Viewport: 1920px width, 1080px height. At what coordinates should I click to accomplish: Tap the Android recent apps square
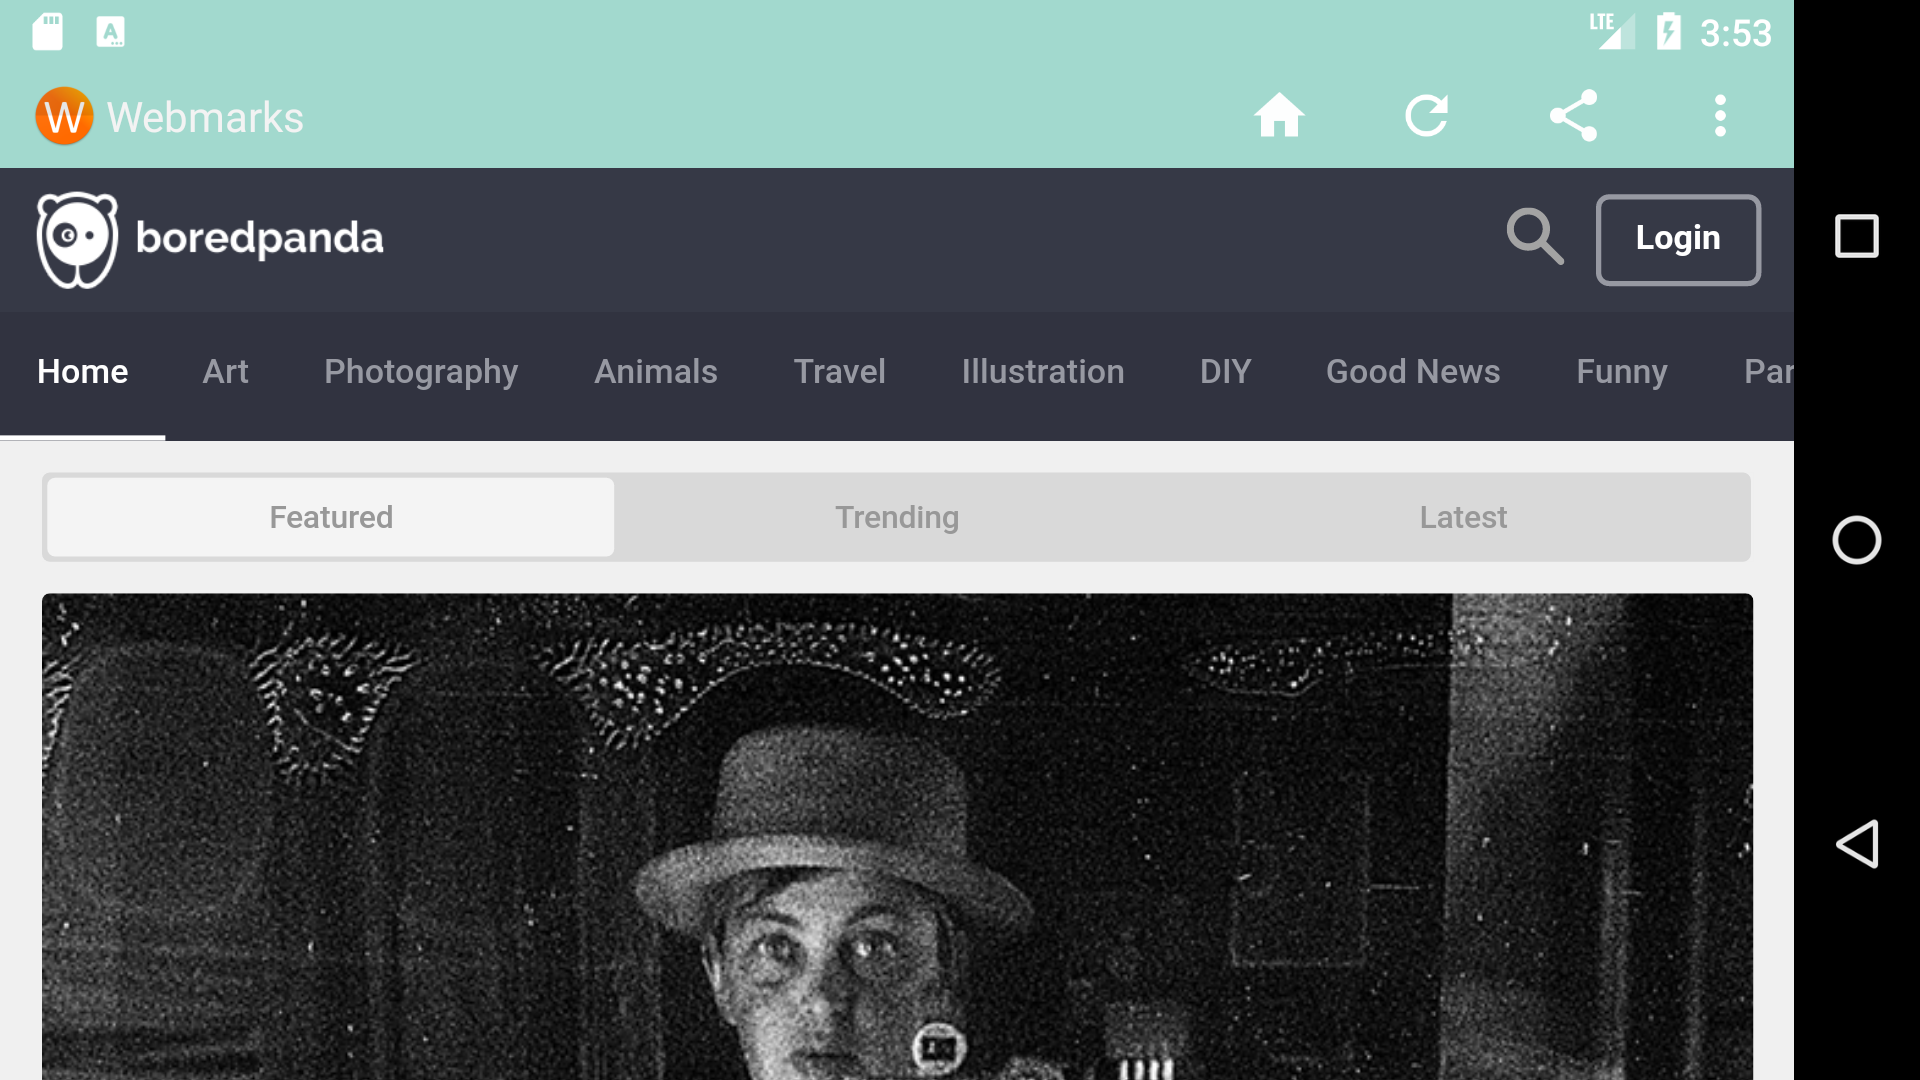(1857, 236)
